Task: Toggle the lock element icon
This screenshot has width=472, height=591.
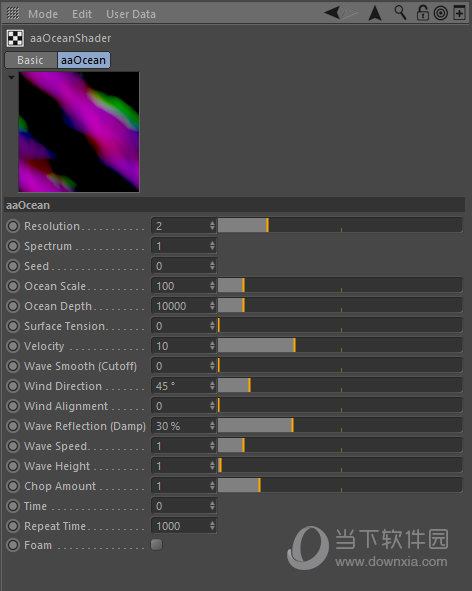Action: point(422,12)
